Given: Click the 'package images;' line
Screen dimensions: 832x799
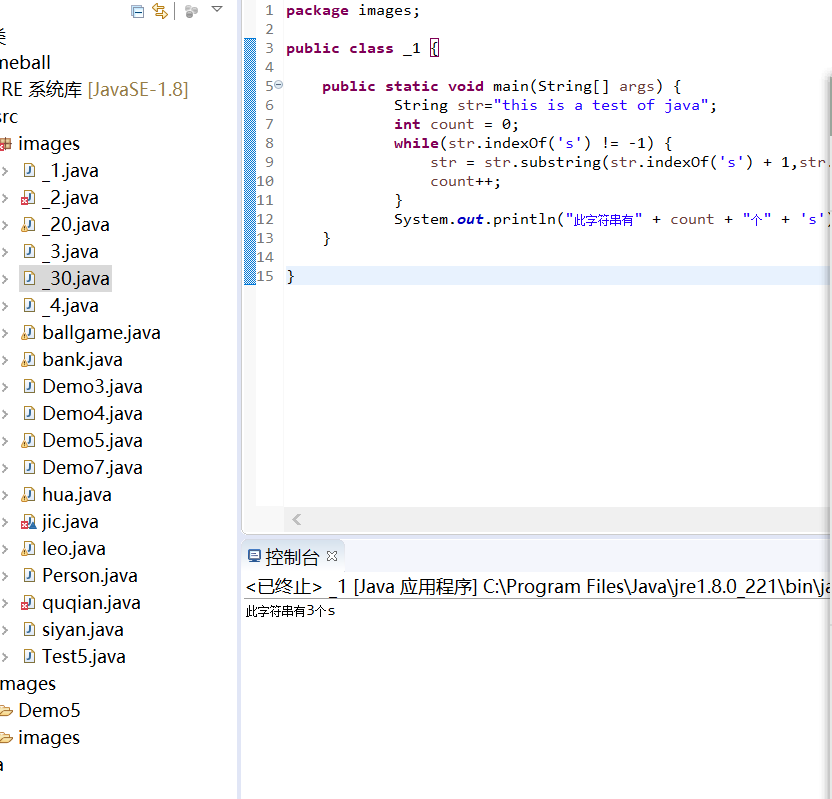Looking at the screenshot, I should point(353,11).
